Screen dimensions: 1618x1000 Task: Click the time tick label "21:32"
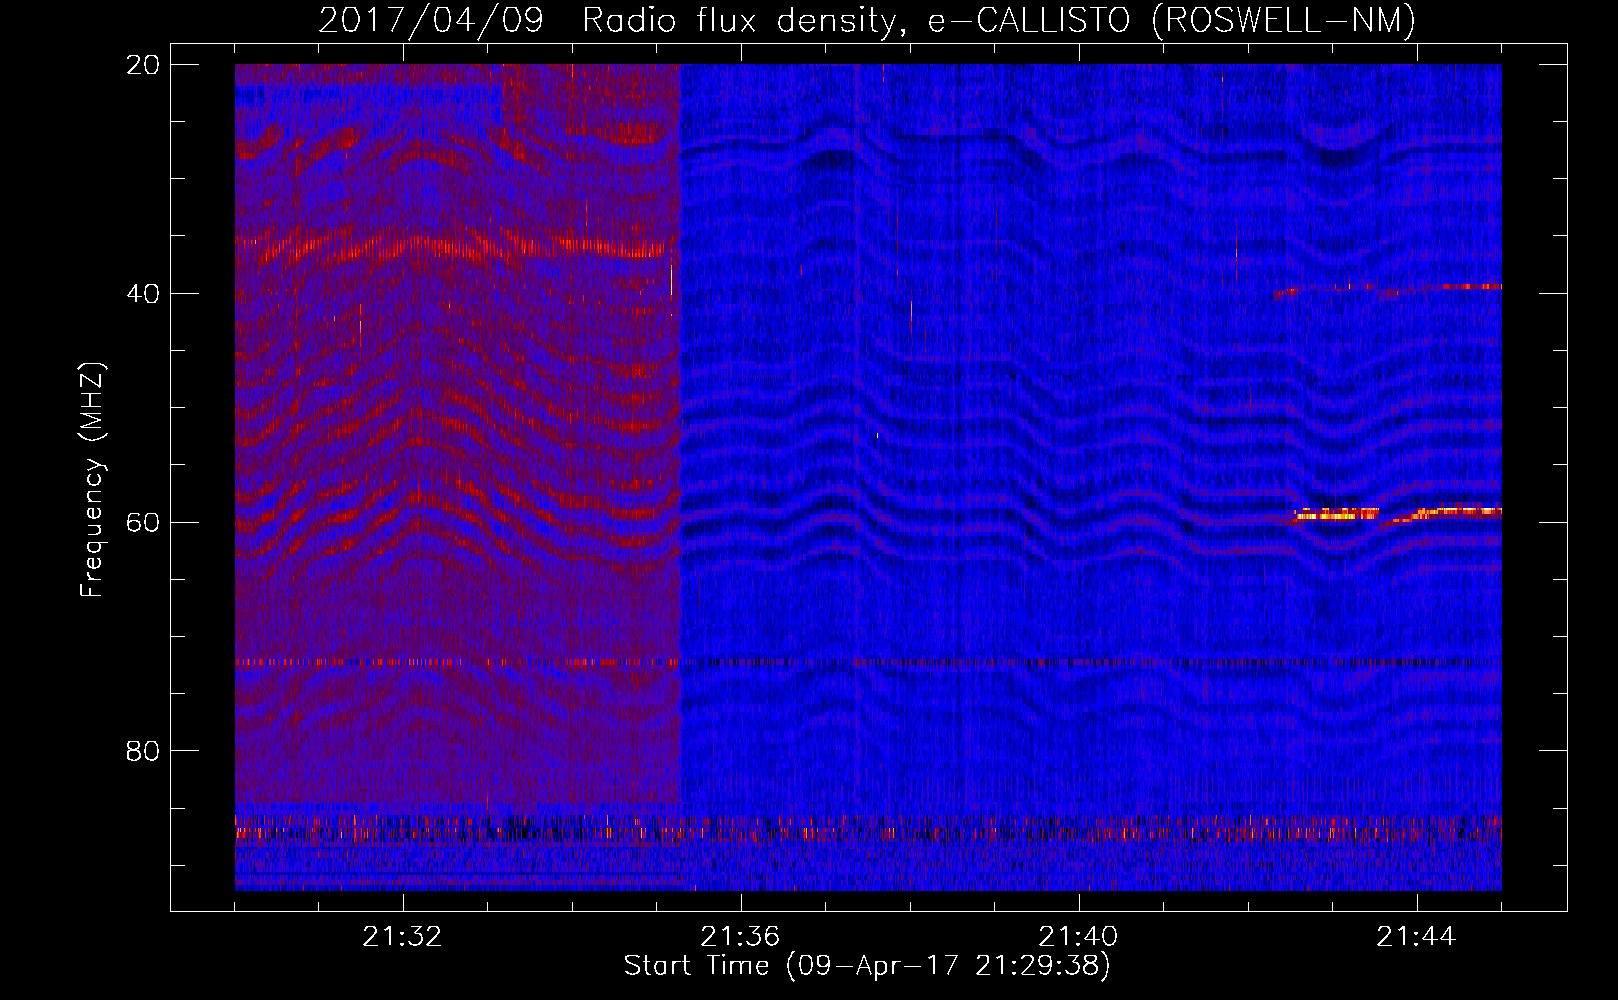tap(402, 937)
